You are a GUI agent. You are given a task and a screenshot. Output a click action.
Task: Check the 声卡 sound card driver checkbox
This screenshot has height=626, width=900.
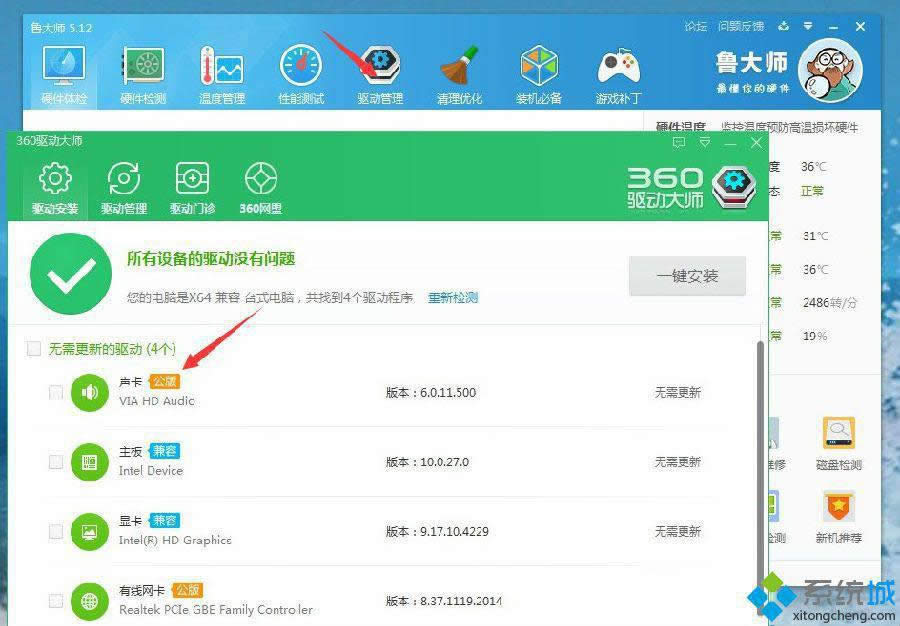coord(56,392)
